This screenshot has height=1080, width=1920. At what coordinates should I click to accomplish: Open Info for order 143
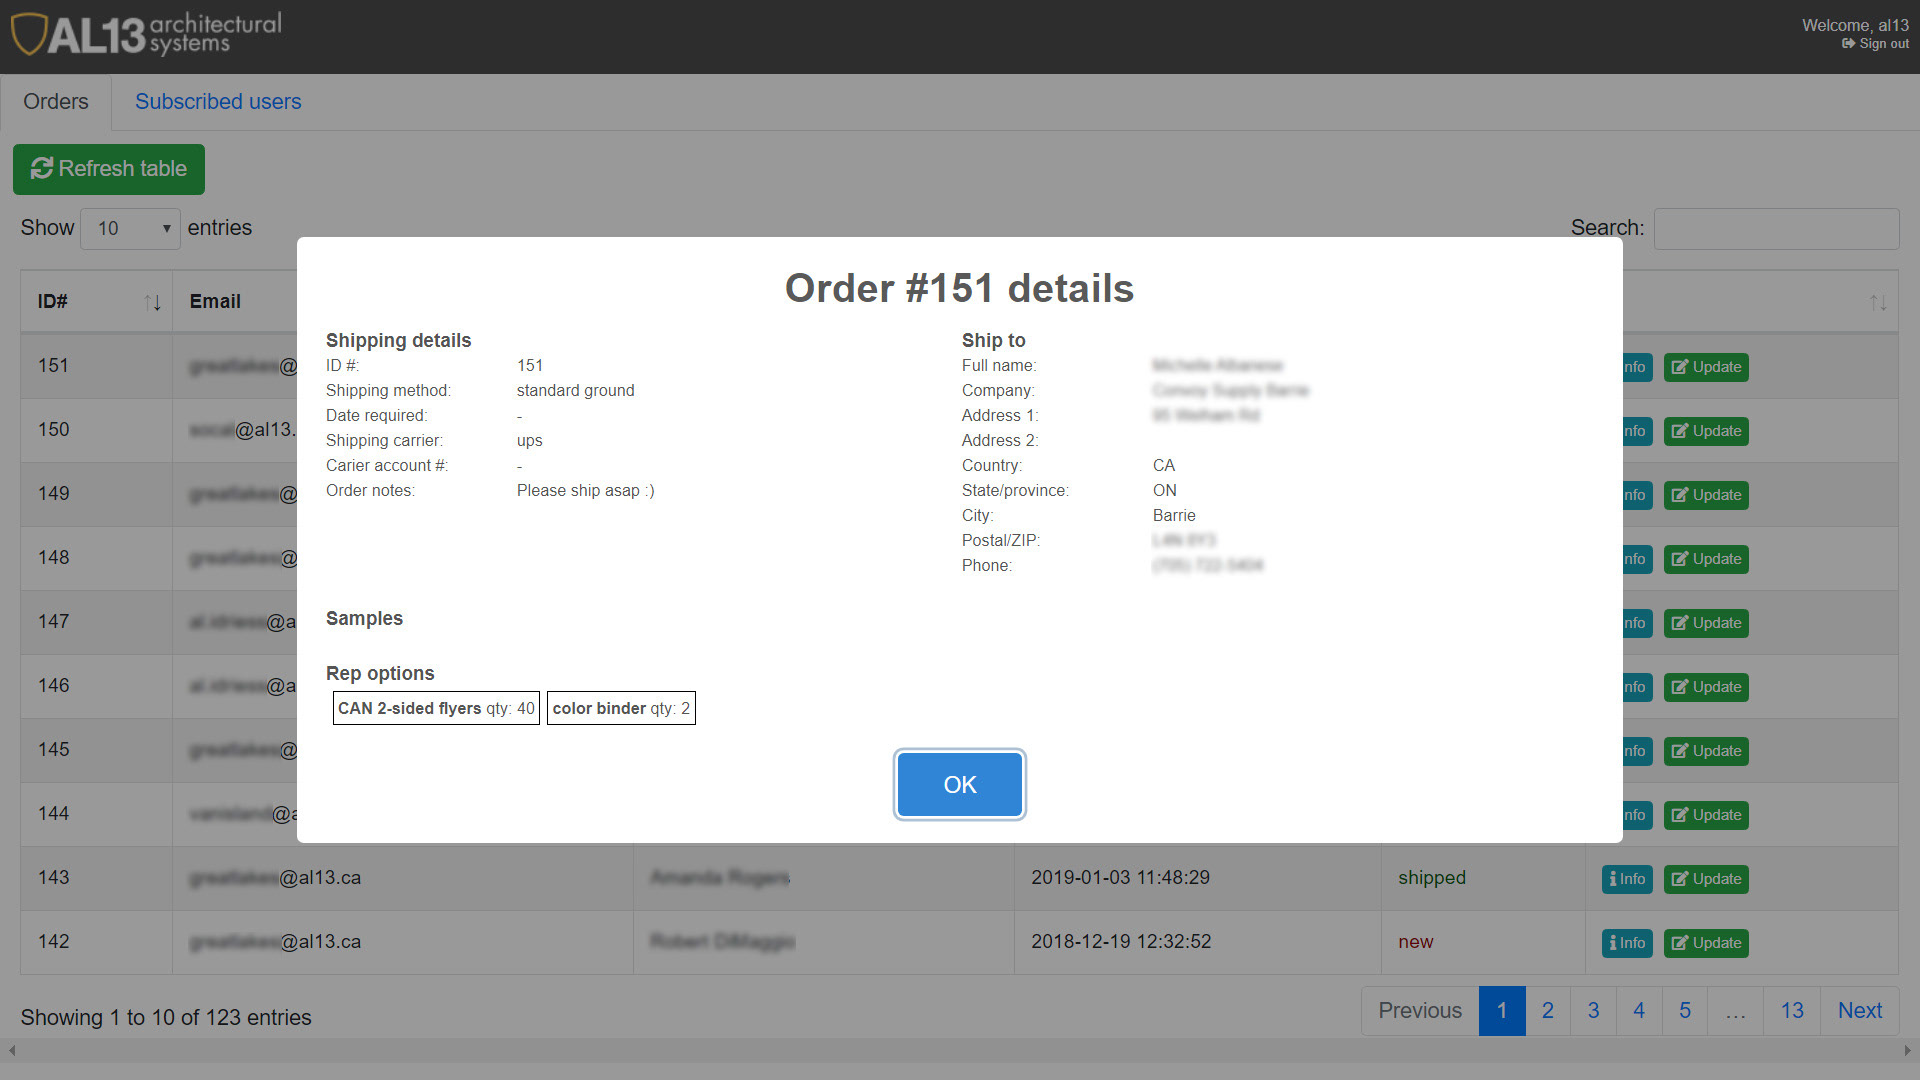coord(1627,879)
